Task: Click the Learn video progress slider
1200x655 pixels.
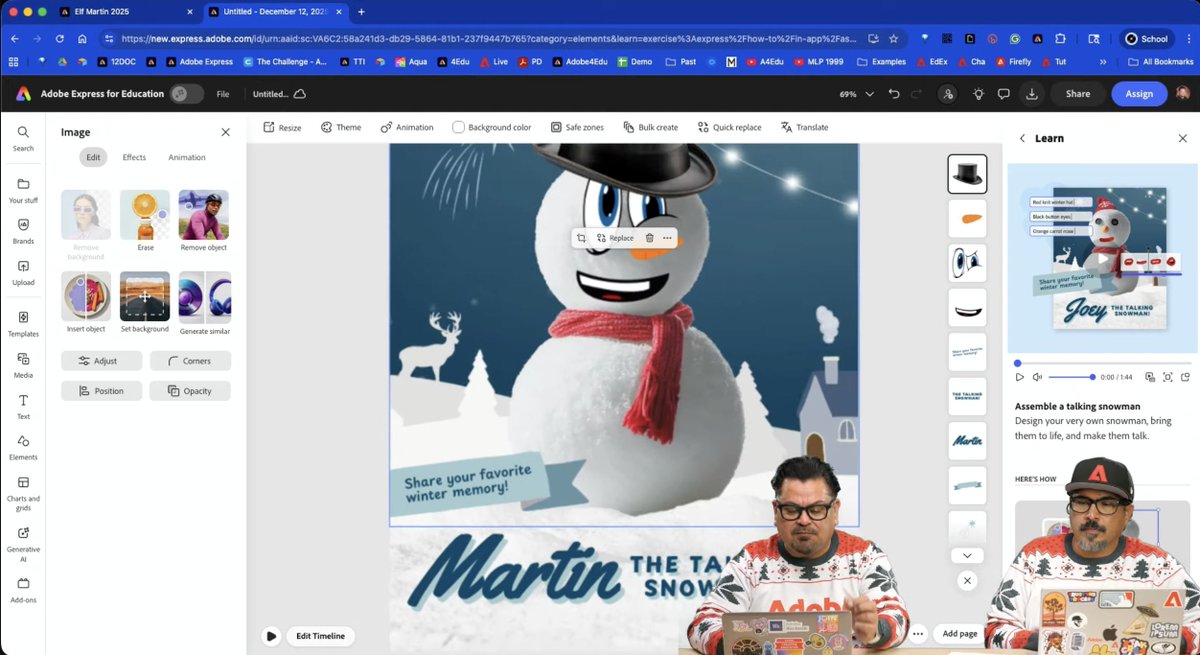Action: pyautogui.click(x=1103, y=363)
